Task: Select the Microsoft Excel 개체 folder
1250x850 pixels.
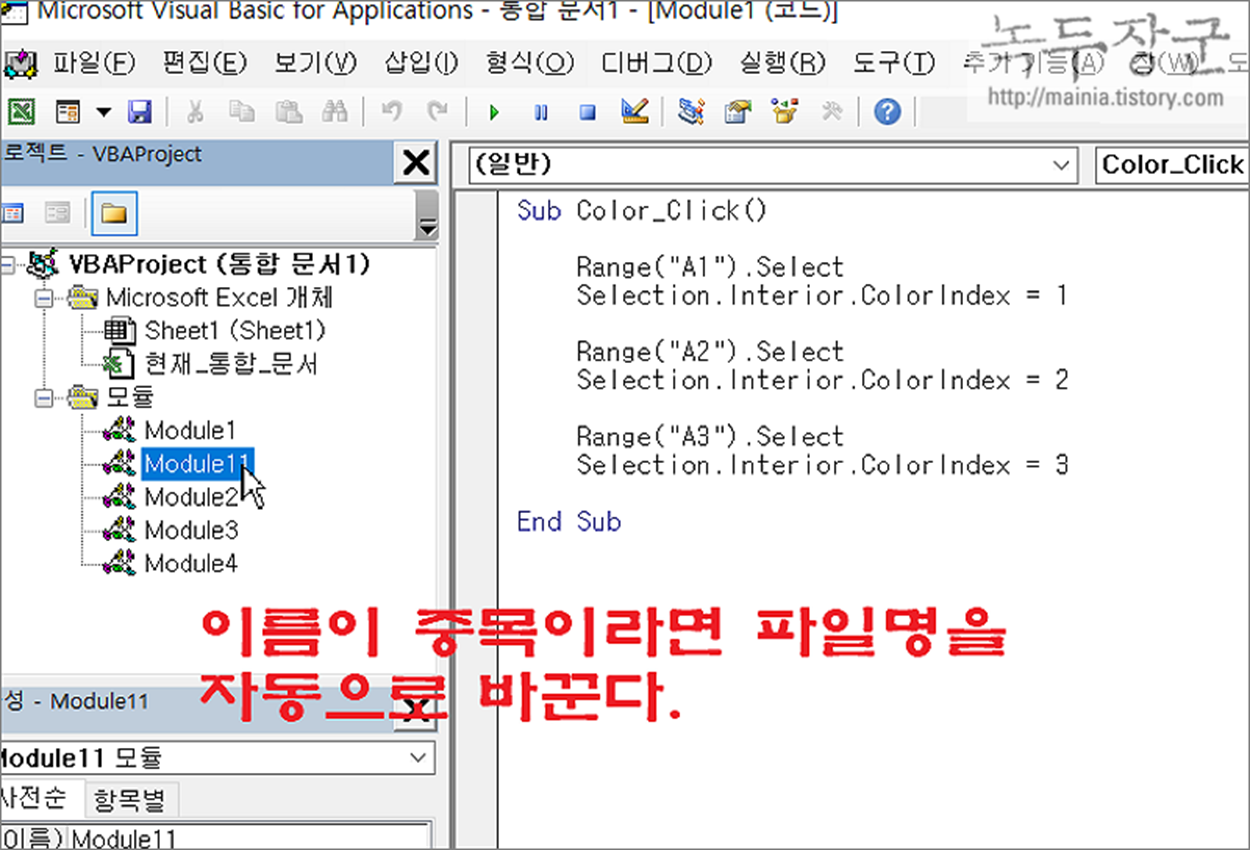Action: pos(219,297)
